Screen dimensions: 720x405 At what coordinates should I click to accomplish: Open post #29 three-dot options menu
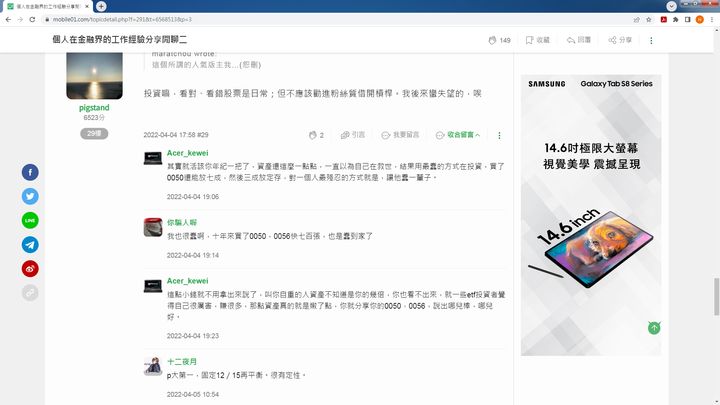(499, 135)
